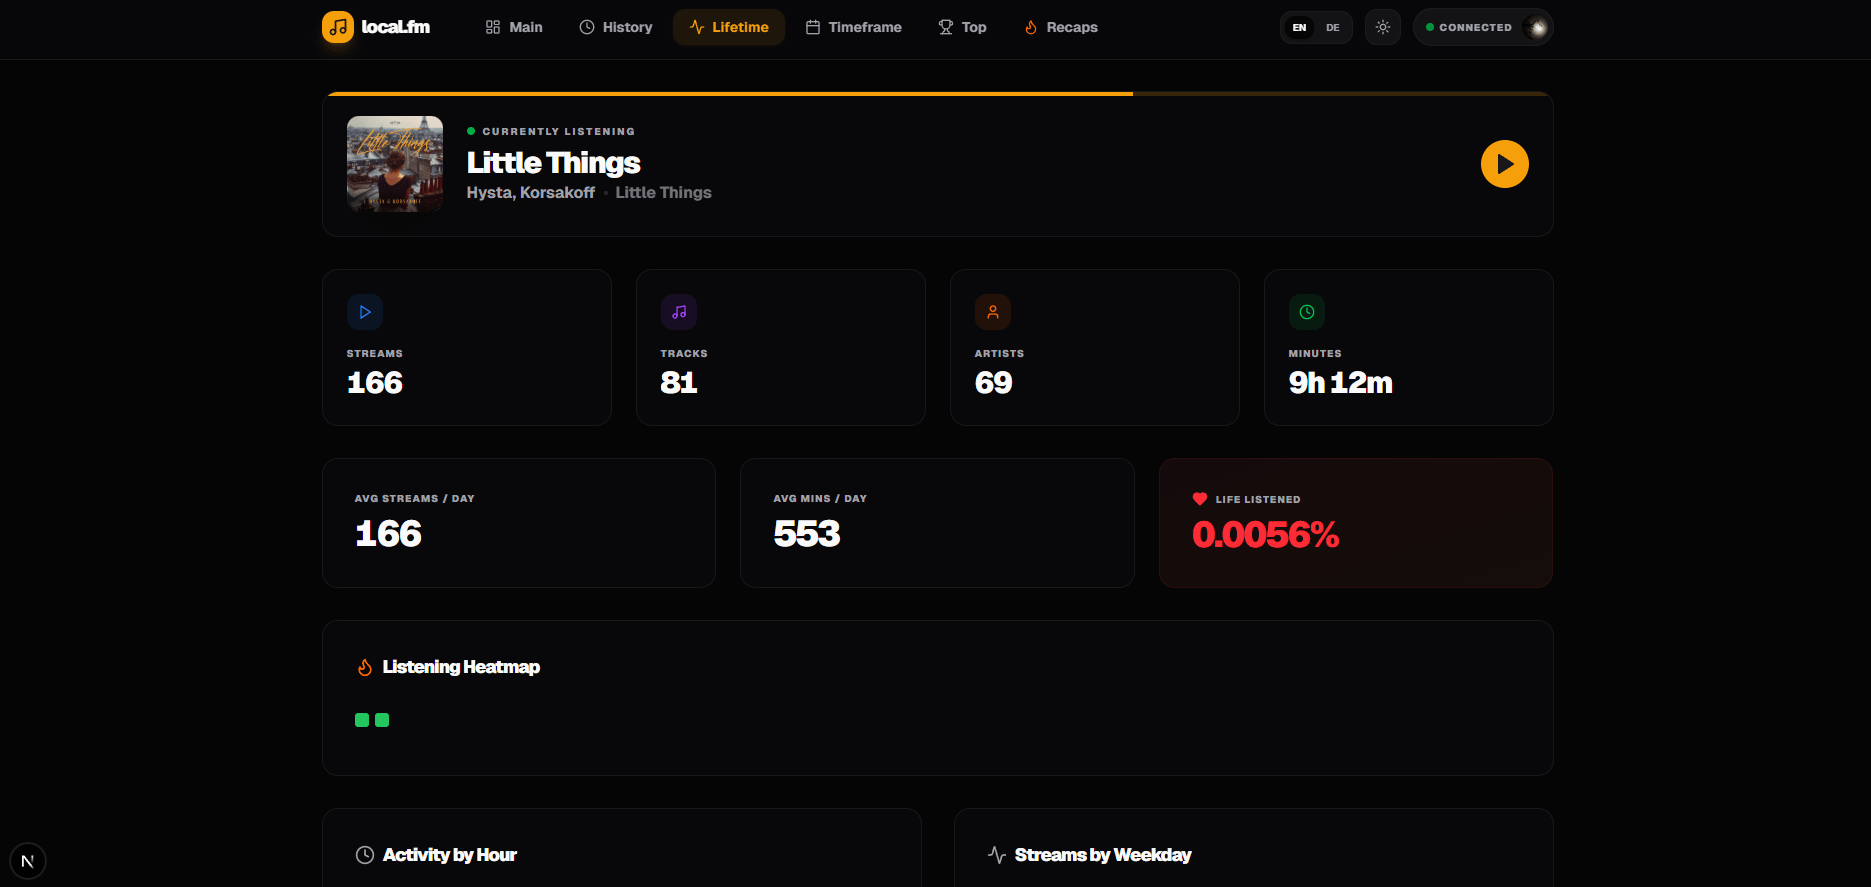This screenshot has height=887, width=1871.
Task: Click the Activity by Hour heading
Action: [450, 855]
